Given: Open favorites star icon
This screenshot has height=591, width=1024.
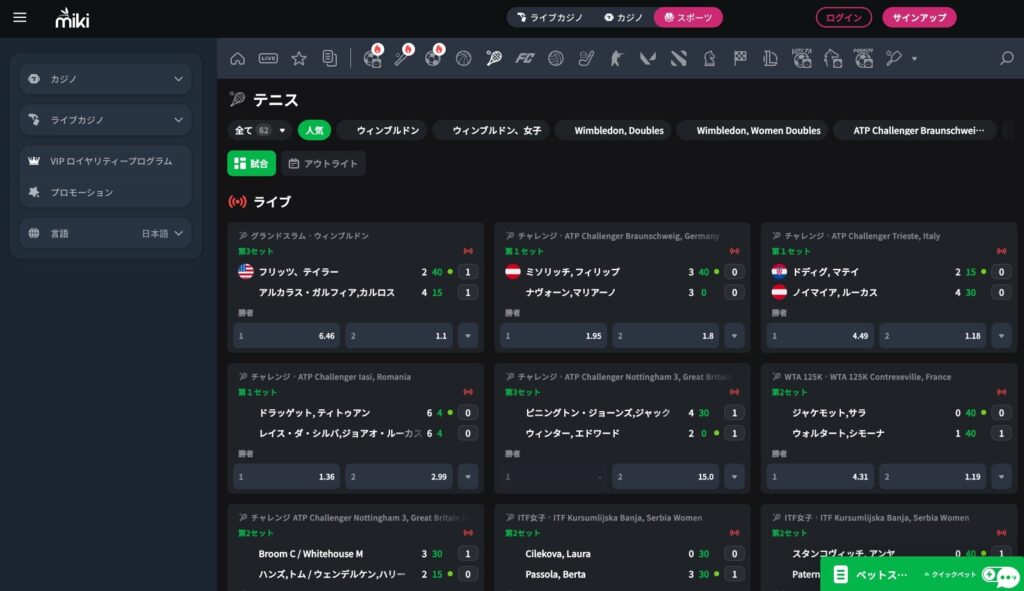Looking at the screenshot, I should (299, 59).
